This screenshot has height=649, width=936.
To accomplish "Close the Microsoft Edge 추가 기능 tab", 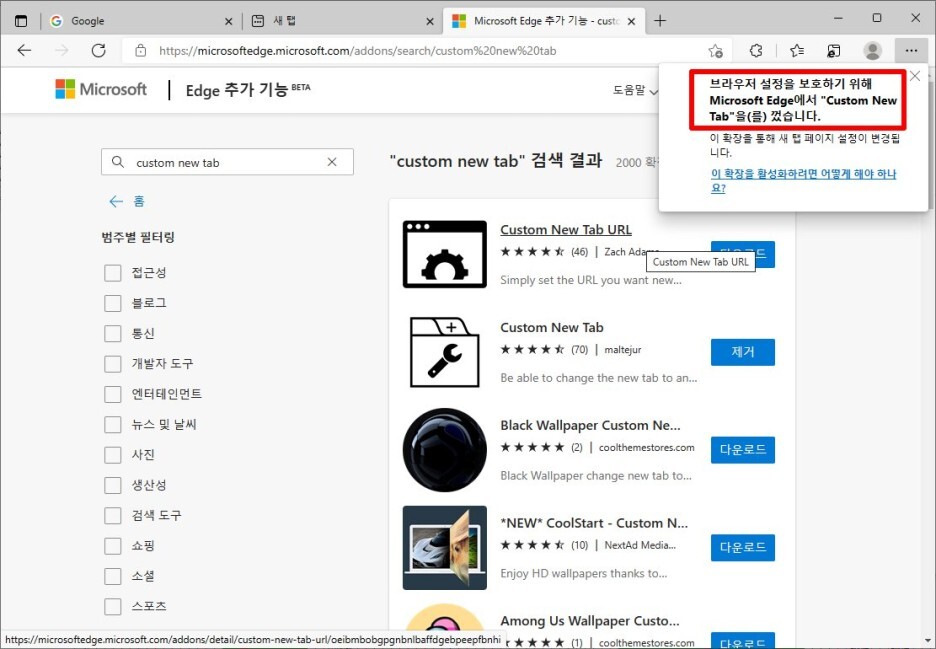I will (632, 21).
